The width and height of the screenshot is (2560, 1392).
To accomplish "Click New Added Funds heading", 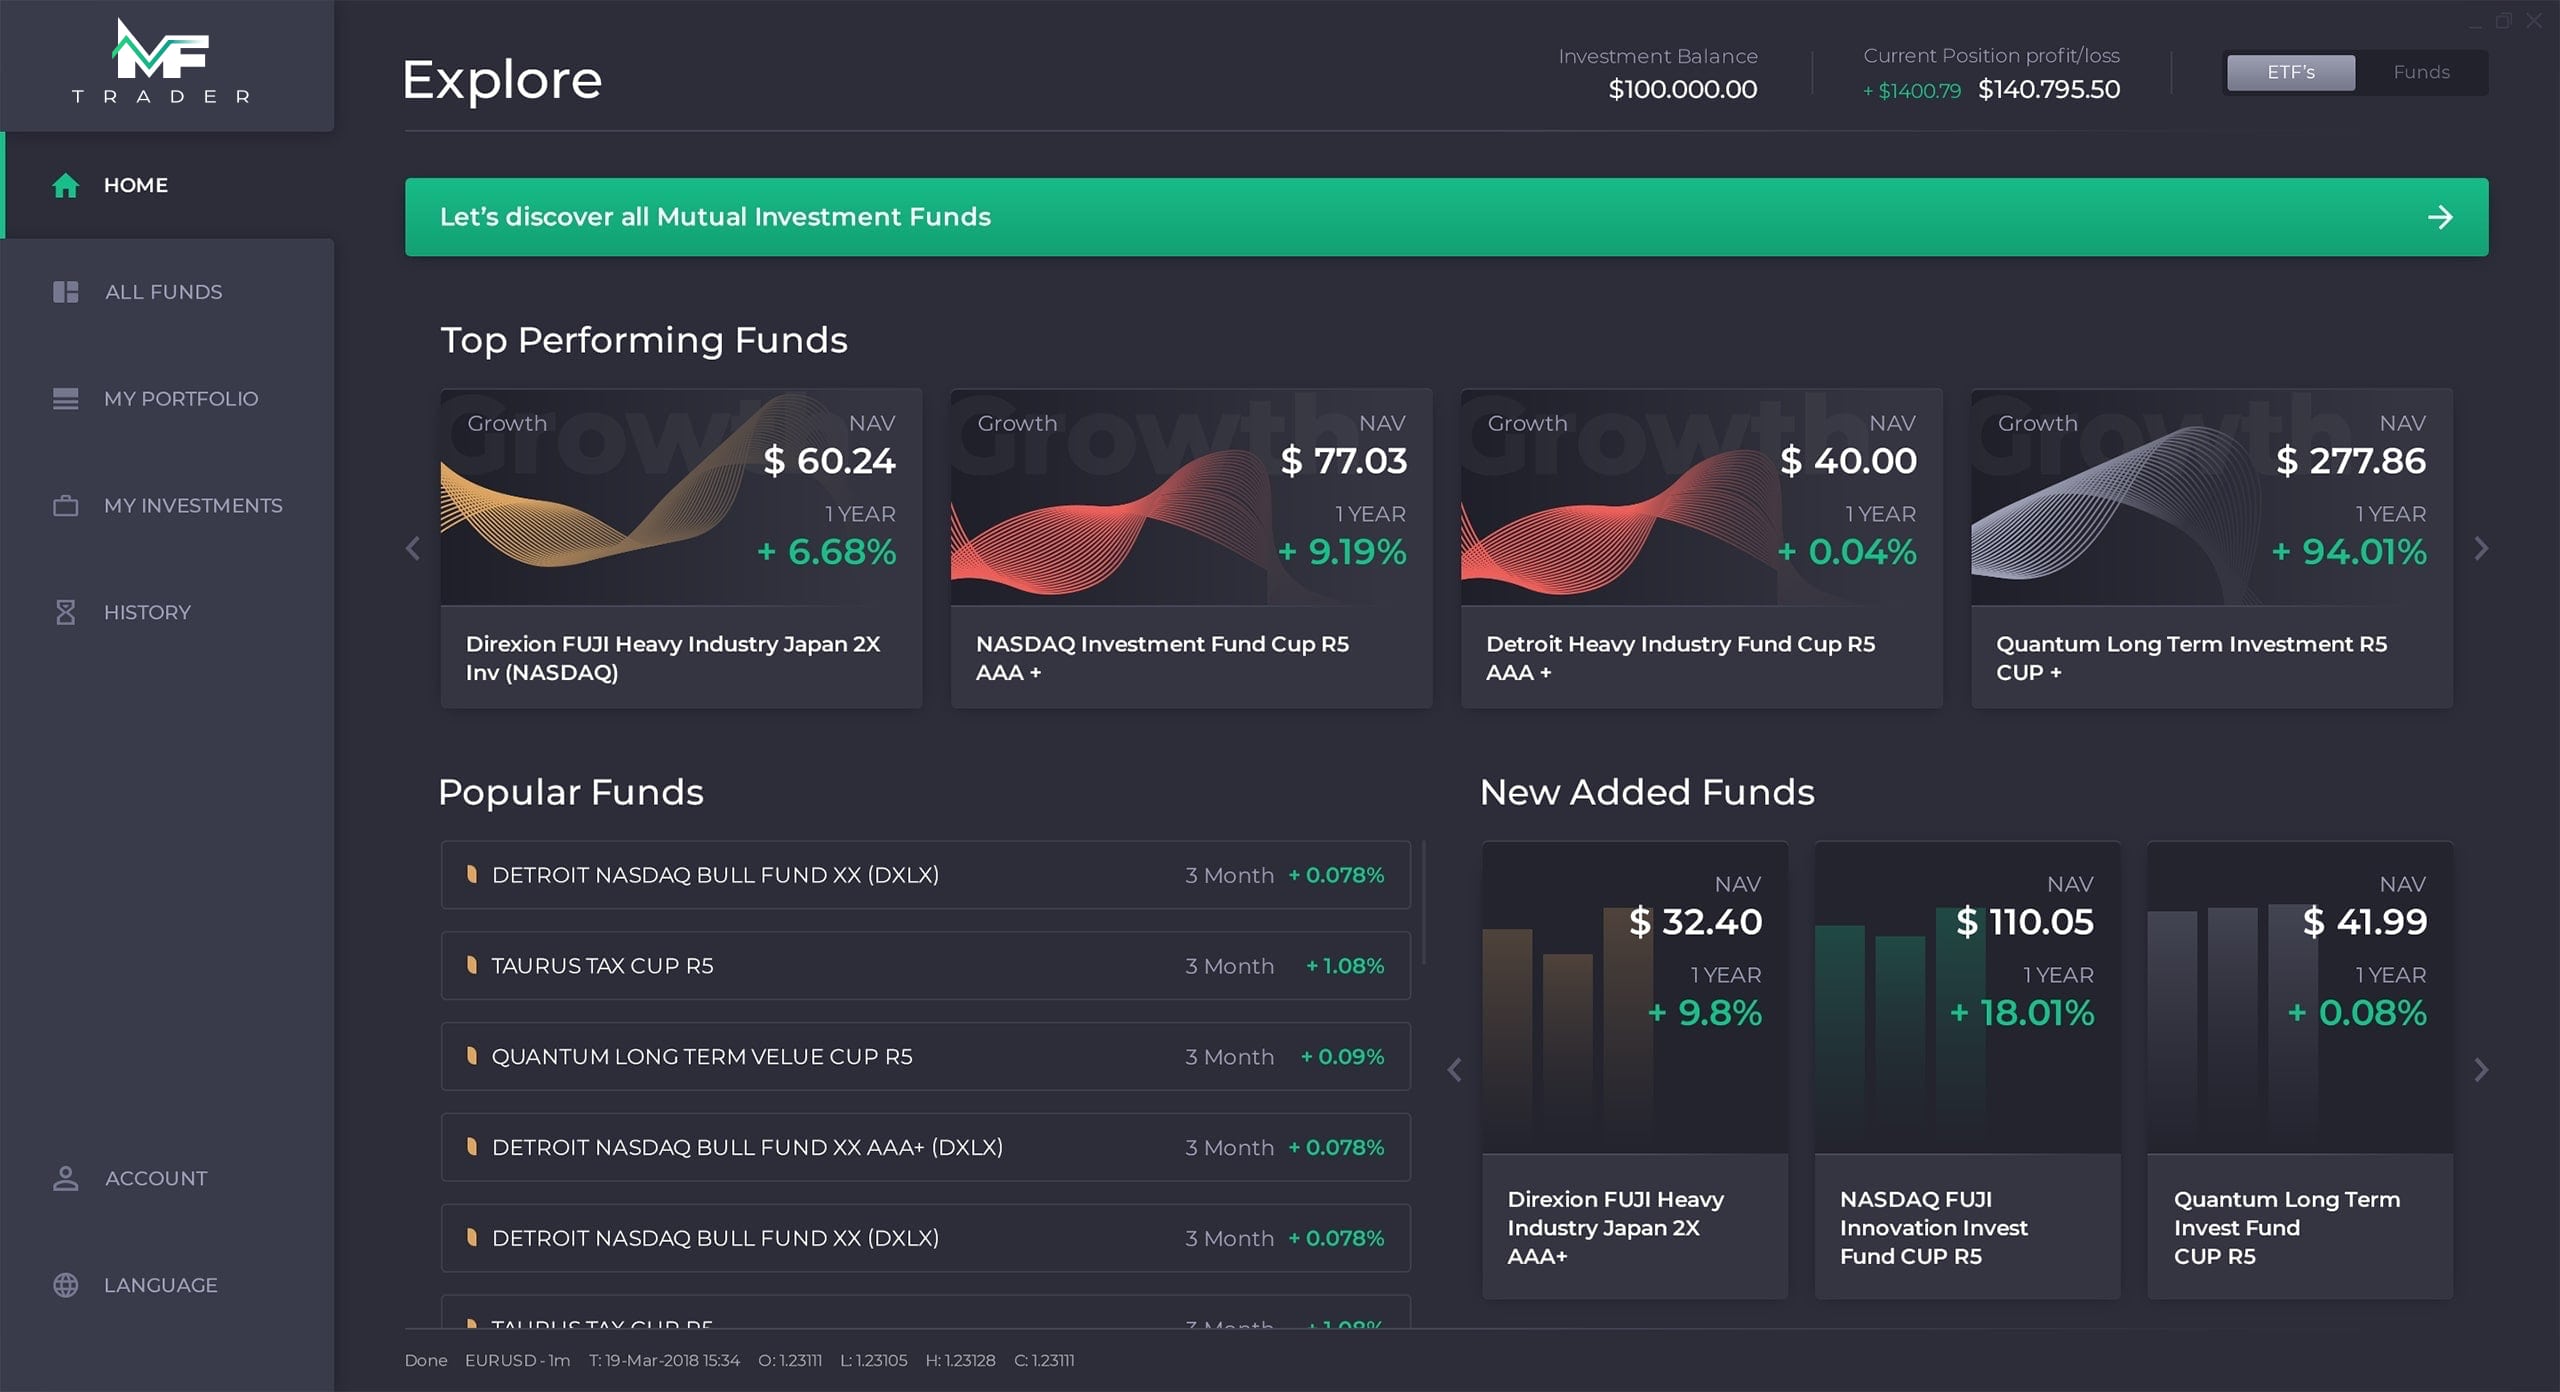I will [1646, 792].
